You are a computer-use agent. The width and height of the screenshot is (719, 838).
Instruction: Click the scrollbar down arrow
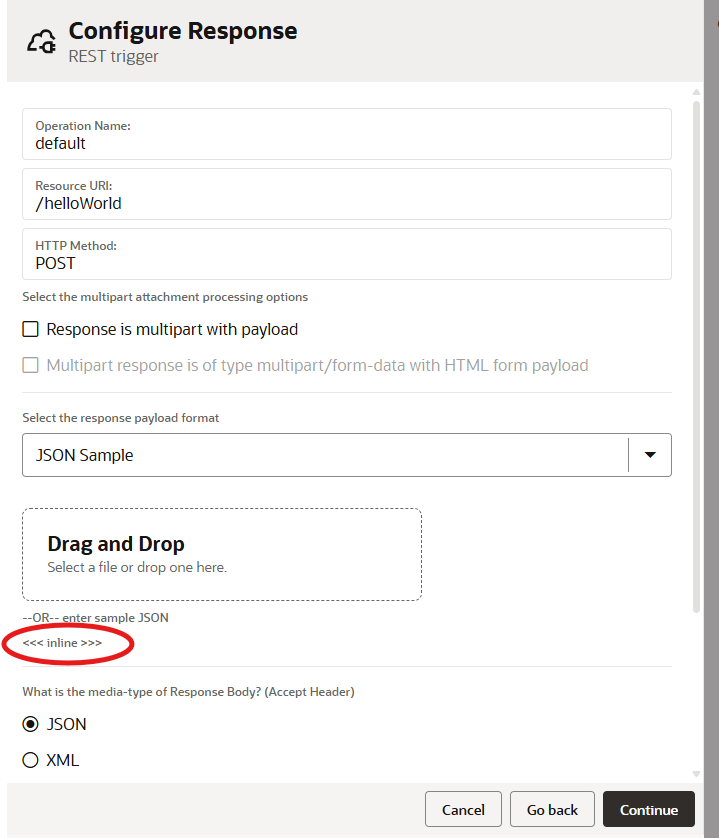click(x=696, y=773)
